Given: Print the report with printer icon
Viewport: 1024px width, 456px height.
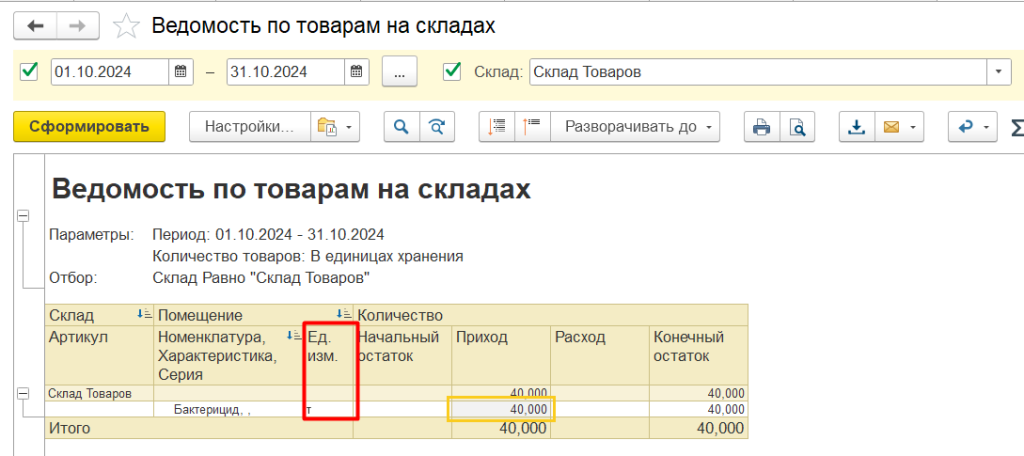Looking at the screenshot, I should [x=761, y=126].
